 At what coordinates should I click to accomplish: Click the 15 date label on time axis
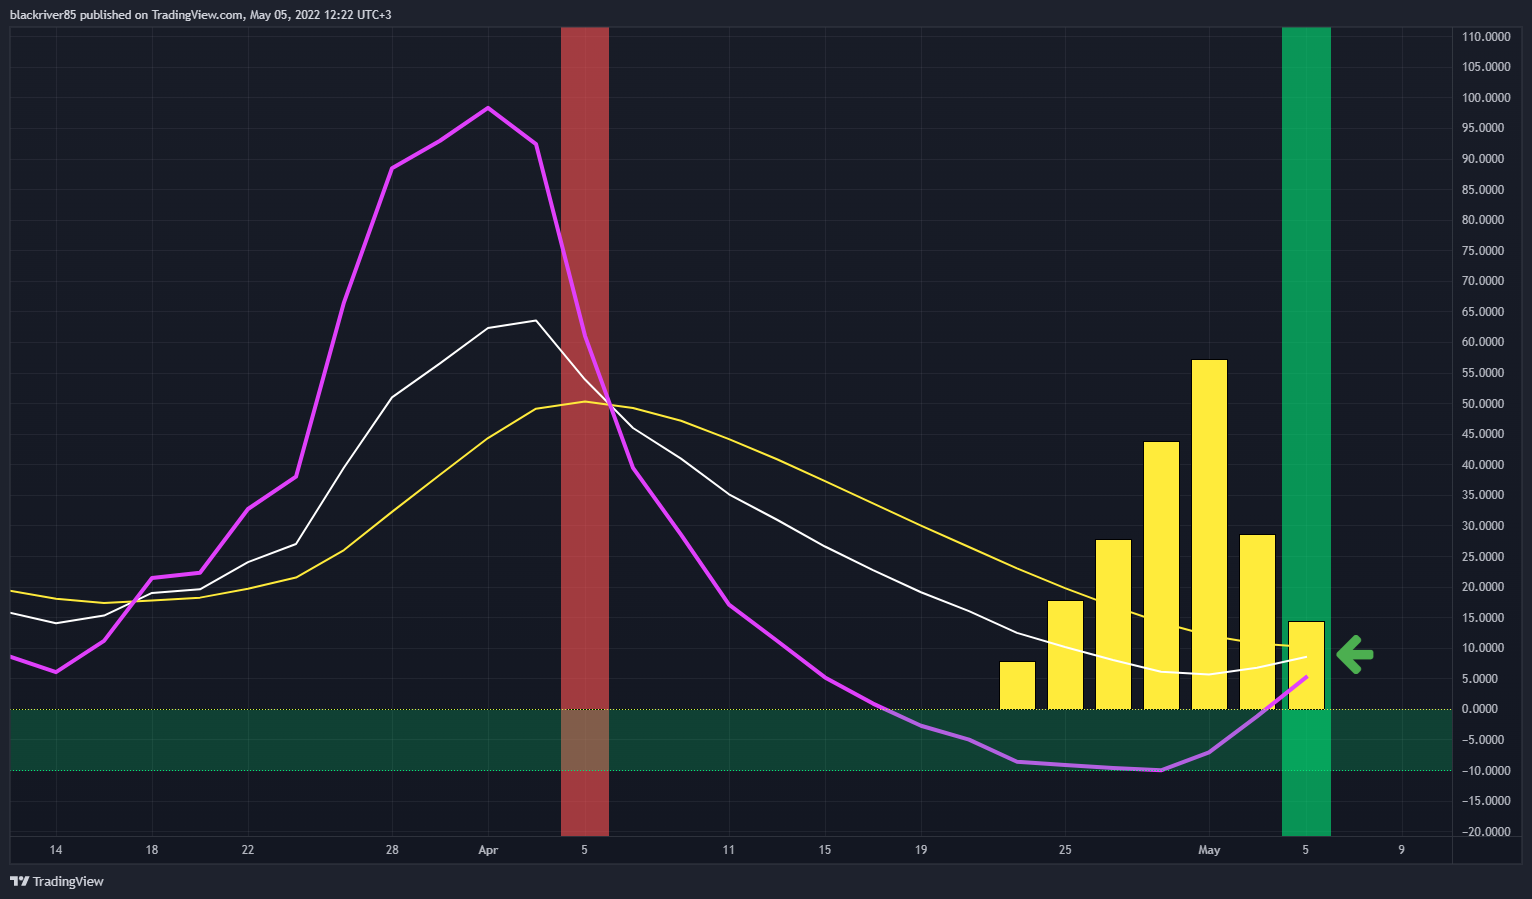click(825, 850)
